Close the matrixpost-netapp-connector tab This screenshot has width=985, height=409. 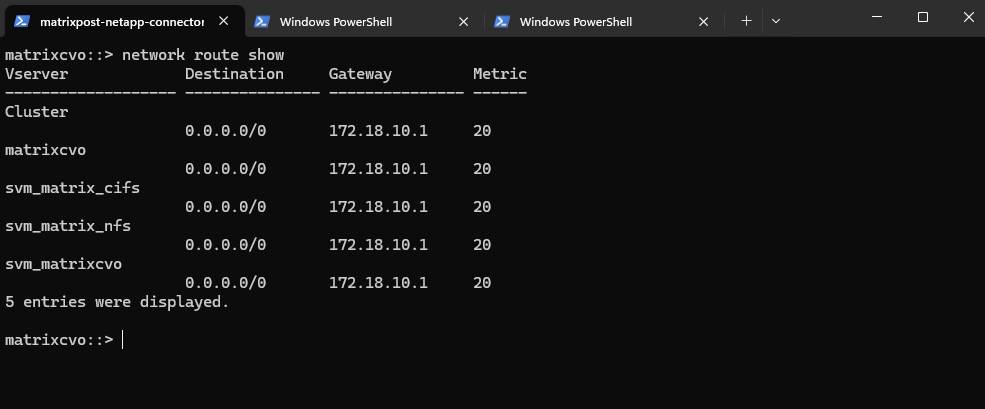click(222, 21)
